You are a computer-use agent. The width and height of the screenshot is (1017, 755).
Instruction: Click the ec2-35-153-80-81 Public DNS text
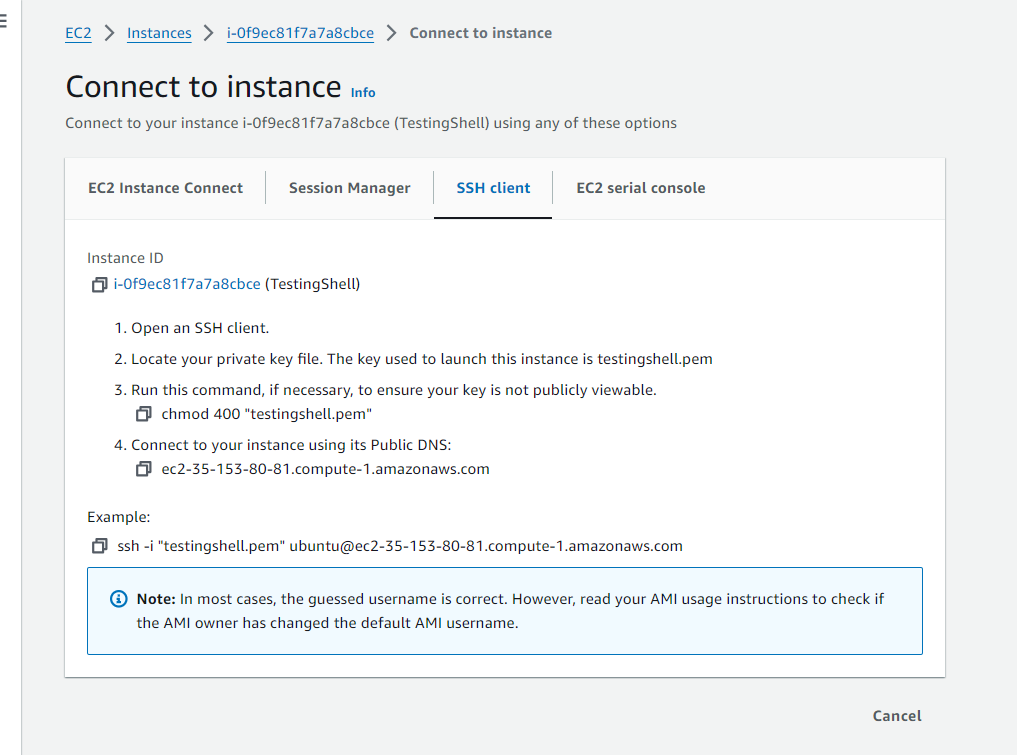(x=325, y=469)
